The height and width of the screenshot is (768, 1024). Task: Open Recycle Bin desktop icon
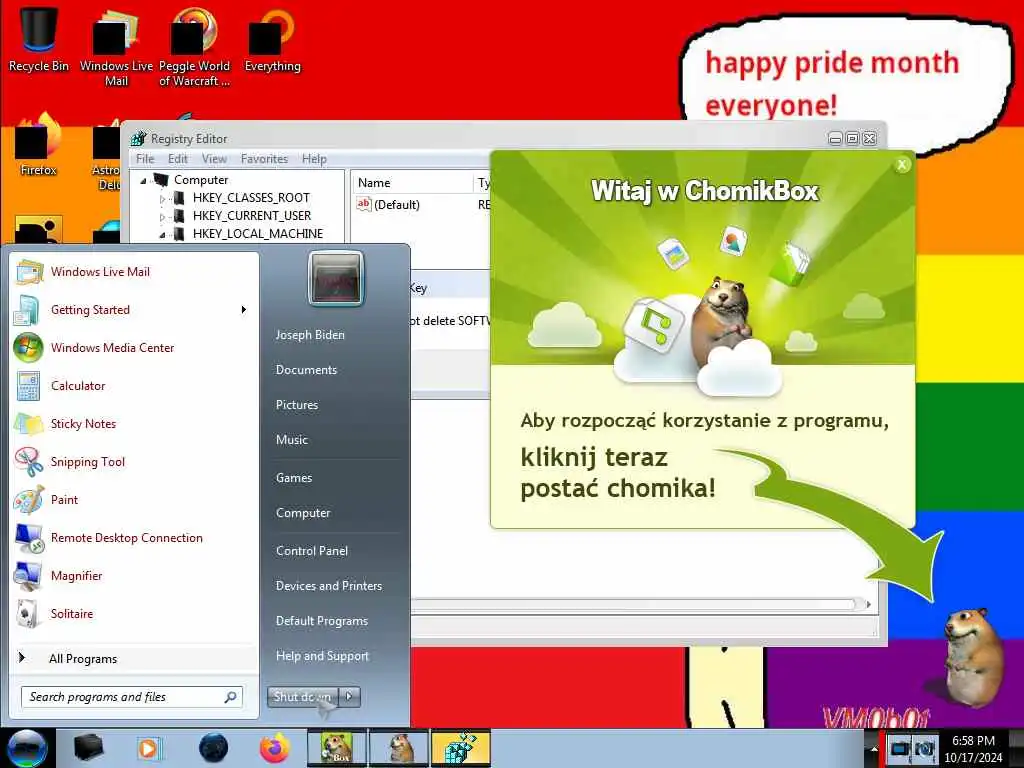[39, 39]
